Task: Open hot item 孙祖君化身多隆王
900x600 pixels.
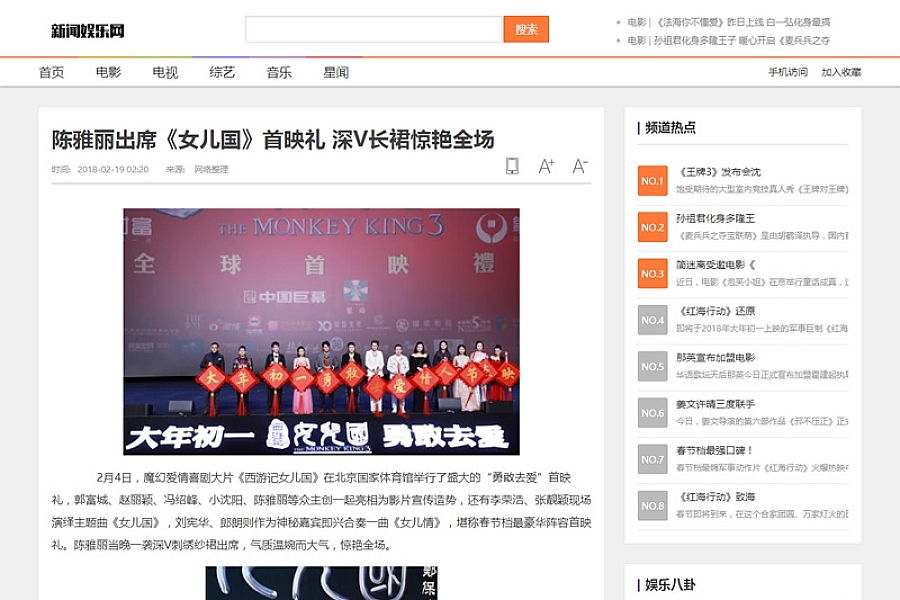Action: click(x=715, y=218)
